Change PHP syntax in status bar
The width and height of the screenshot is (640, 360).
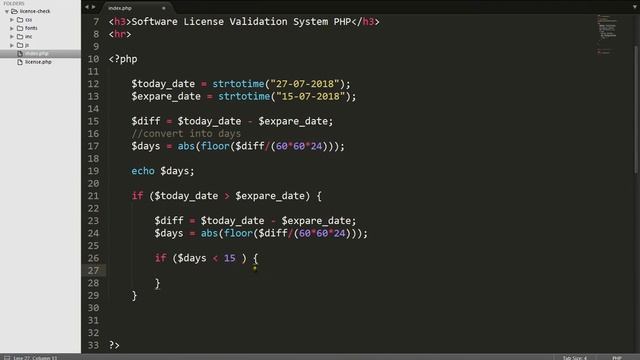pyautogui.click(x=617, y=358)
